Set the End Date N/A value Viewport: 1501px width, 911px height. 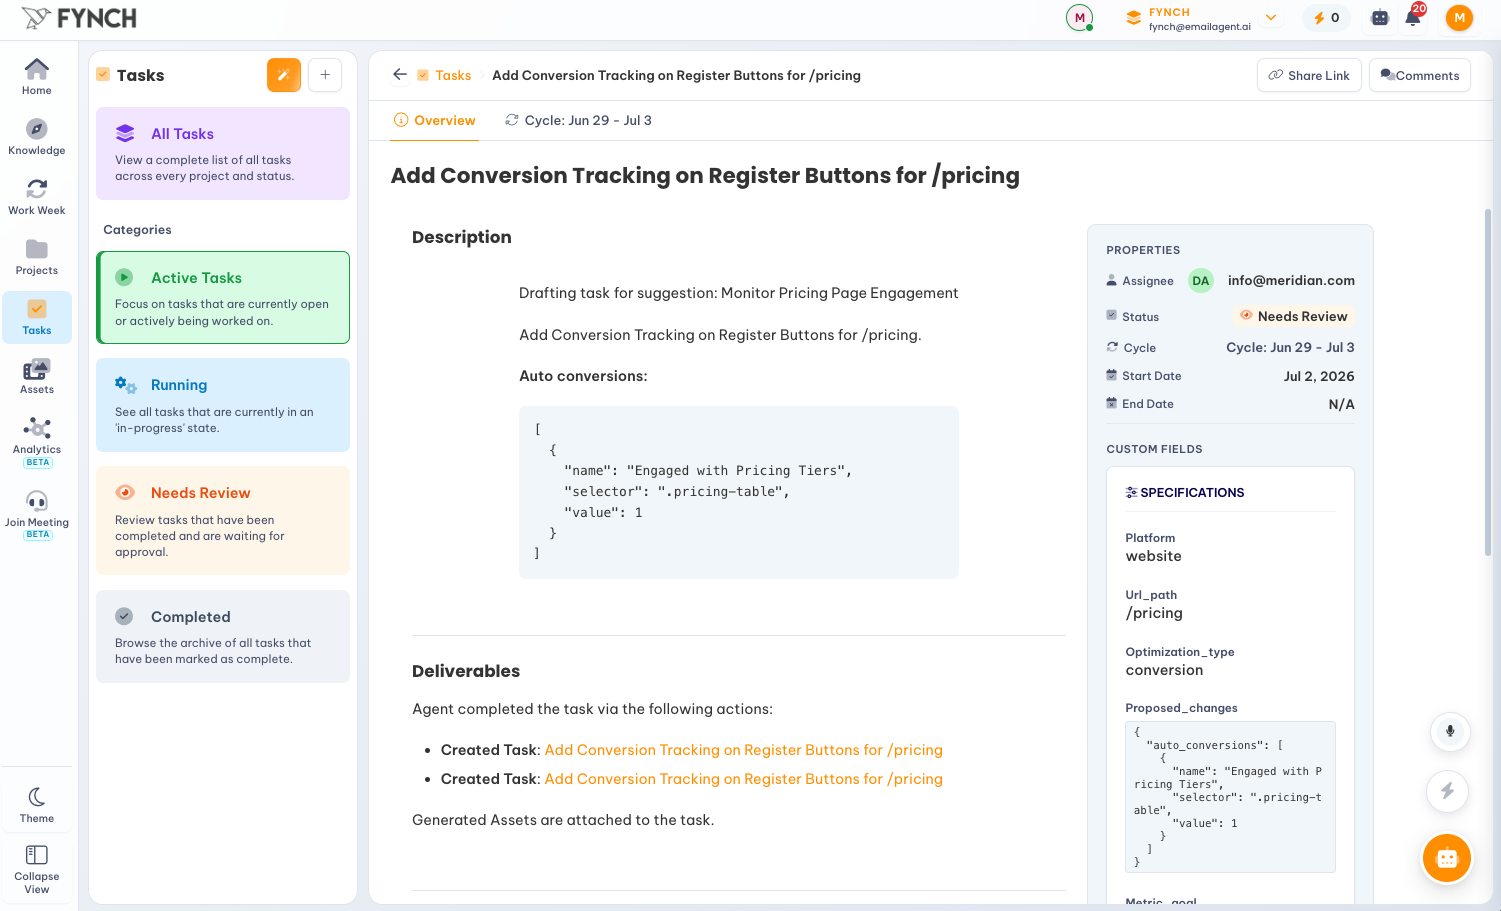coord(1341,404)
